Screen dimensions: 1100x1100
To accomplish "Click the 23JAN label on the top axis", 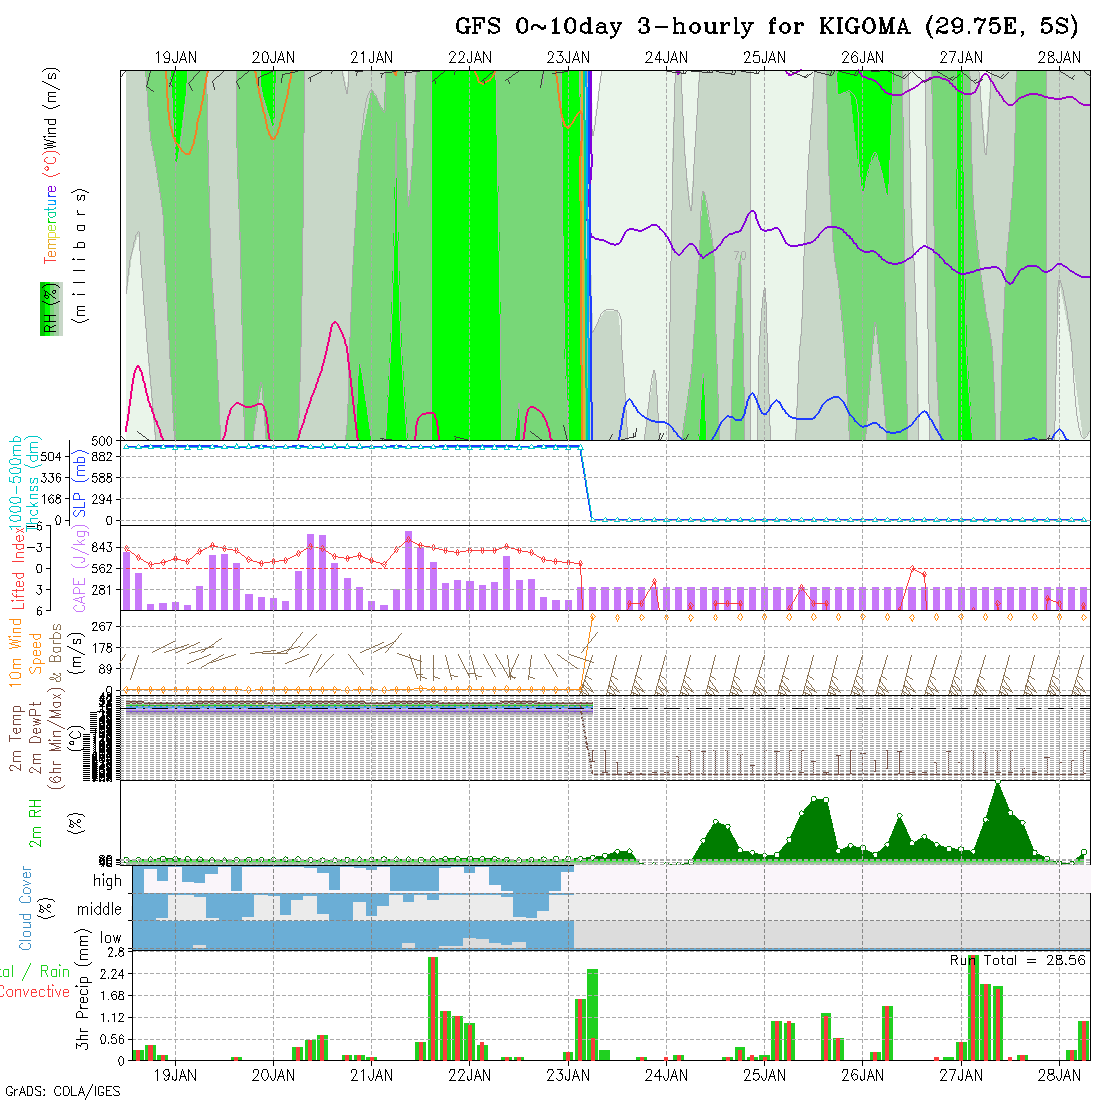I will 568,58.
